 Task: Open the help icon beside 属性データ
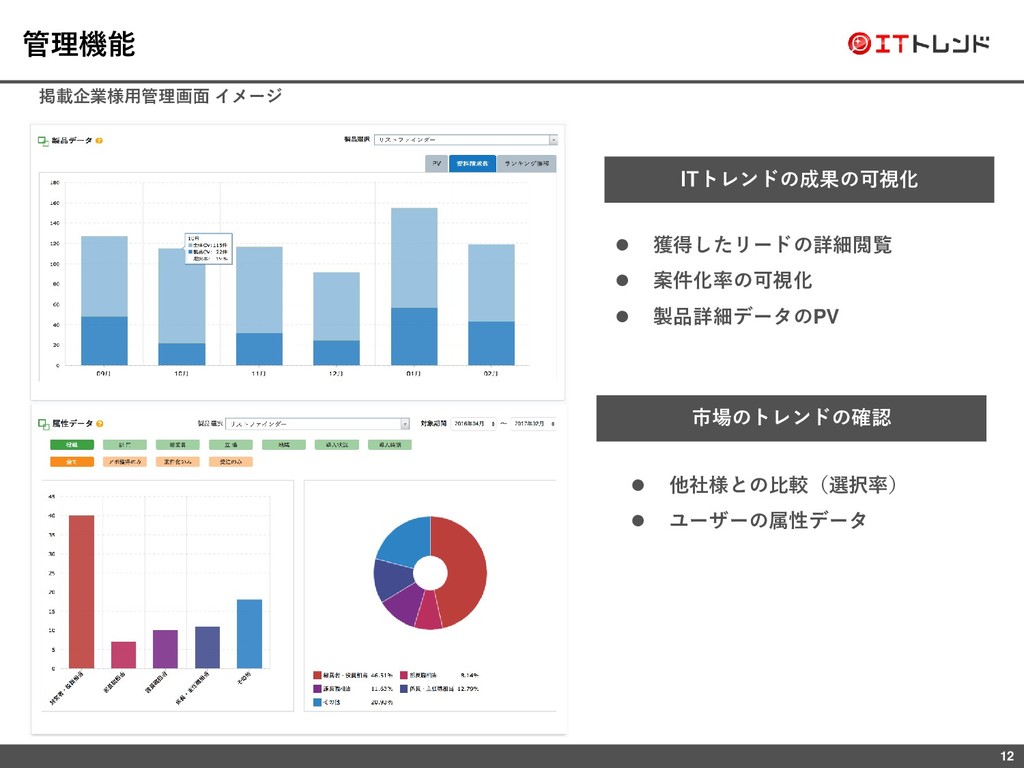point(99,424)
